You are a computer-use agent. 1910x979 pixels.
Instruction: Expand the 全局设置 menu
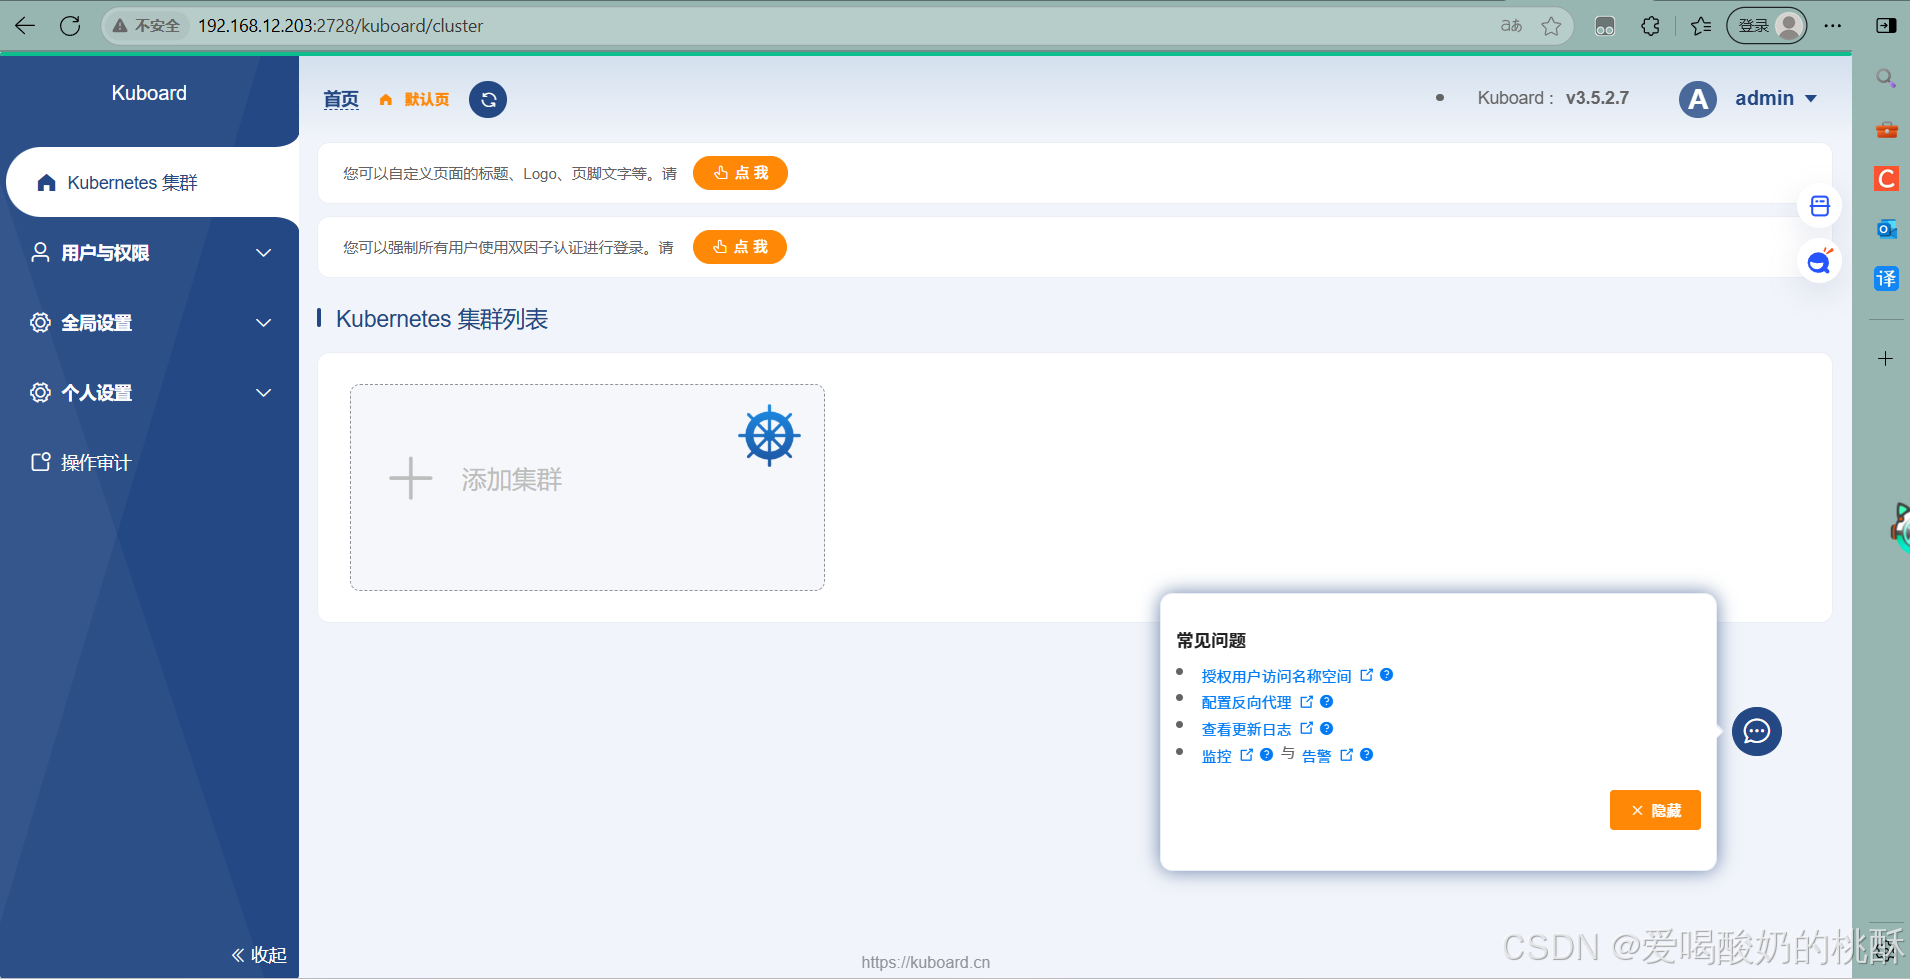(150, 323)
